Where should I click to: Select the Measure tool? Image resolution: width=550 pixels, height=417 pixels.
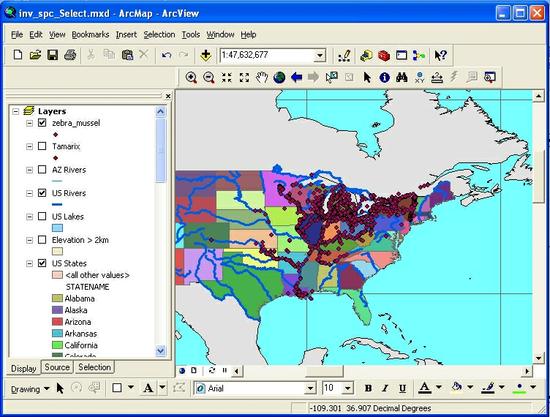pos(437,78)
